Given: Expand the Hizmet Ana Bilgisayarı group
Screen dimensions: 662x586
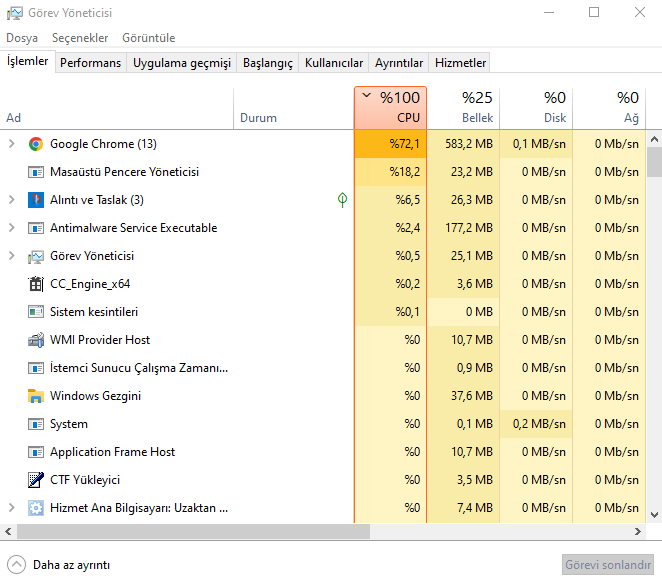Looking at the screenshot, I should pyautogui.click(x=12, y=508).
